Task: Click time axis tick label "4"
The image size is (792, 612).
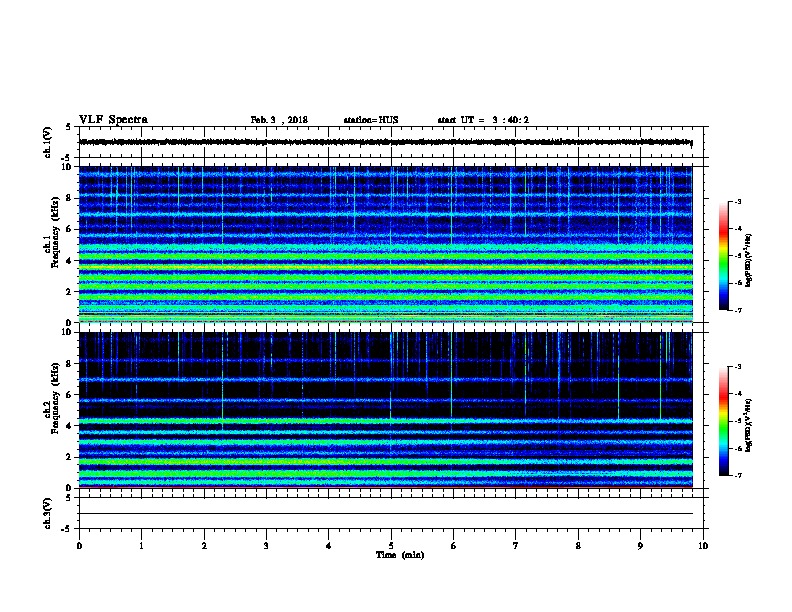Action: (329, 546)
